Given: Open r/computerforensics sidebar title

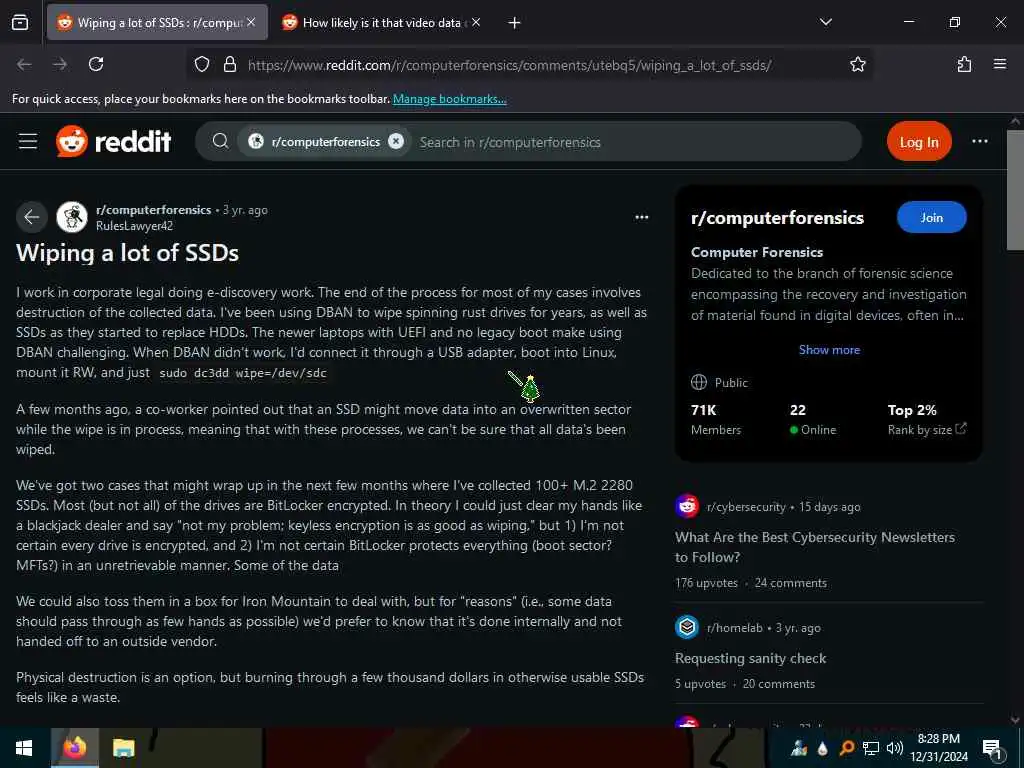Looking at the screenshot, I should click(777, 217).
